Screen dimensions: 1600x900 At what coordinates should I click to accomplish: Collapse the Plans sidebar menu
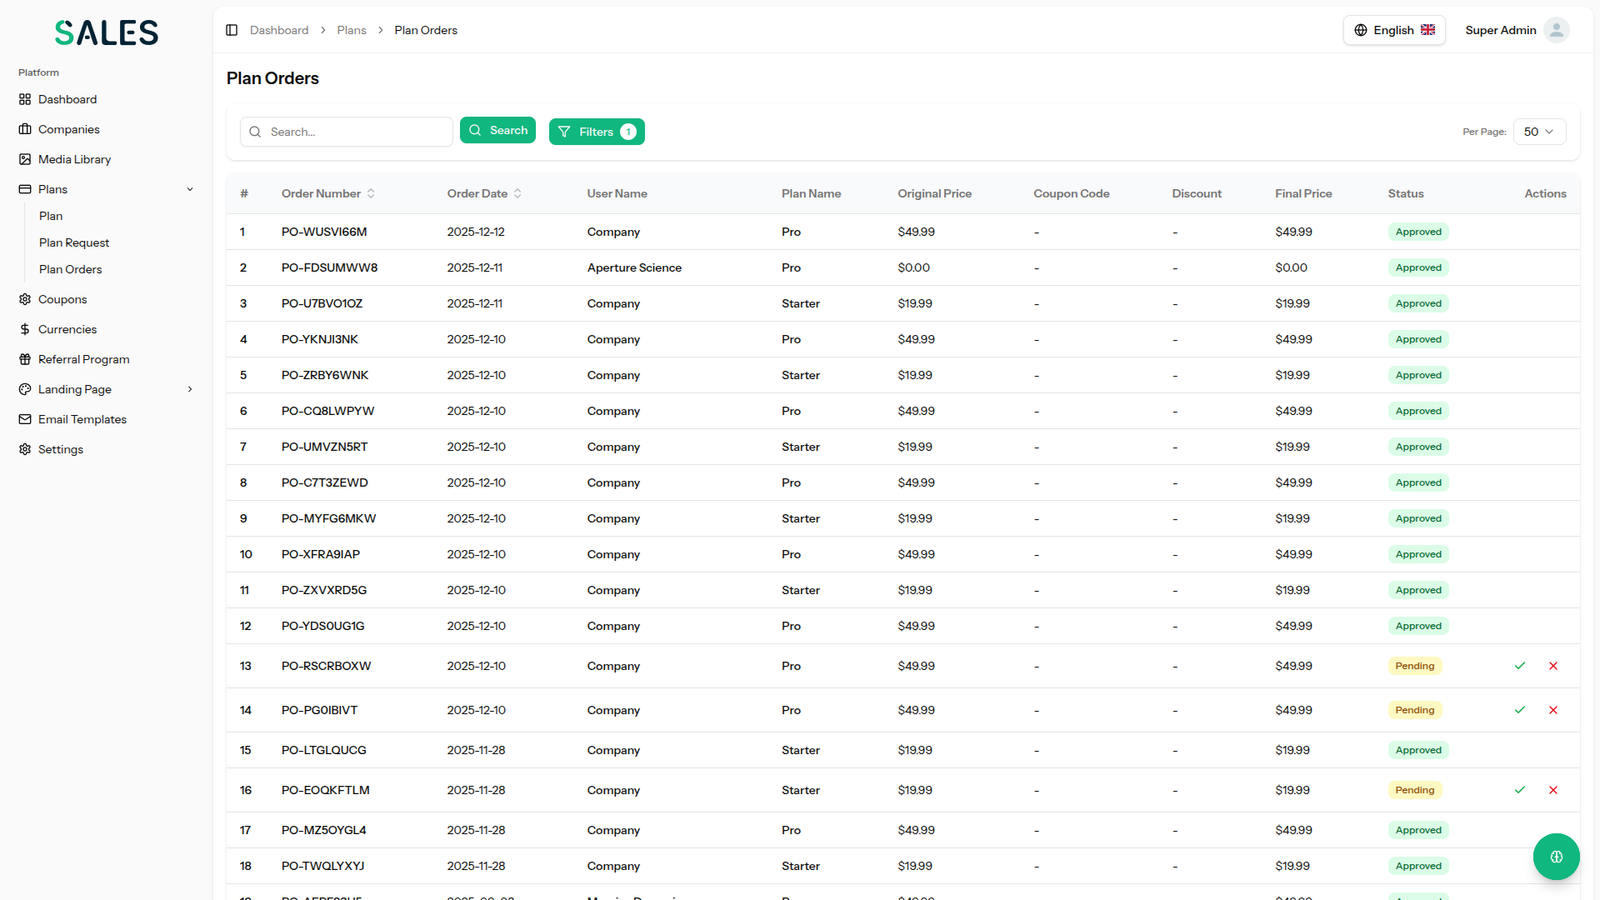tap(190, 189)
